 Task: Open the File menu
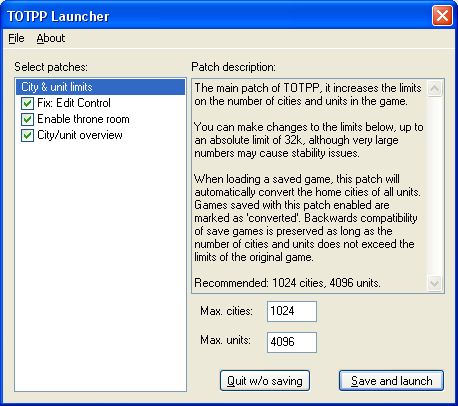pos(16,38)
